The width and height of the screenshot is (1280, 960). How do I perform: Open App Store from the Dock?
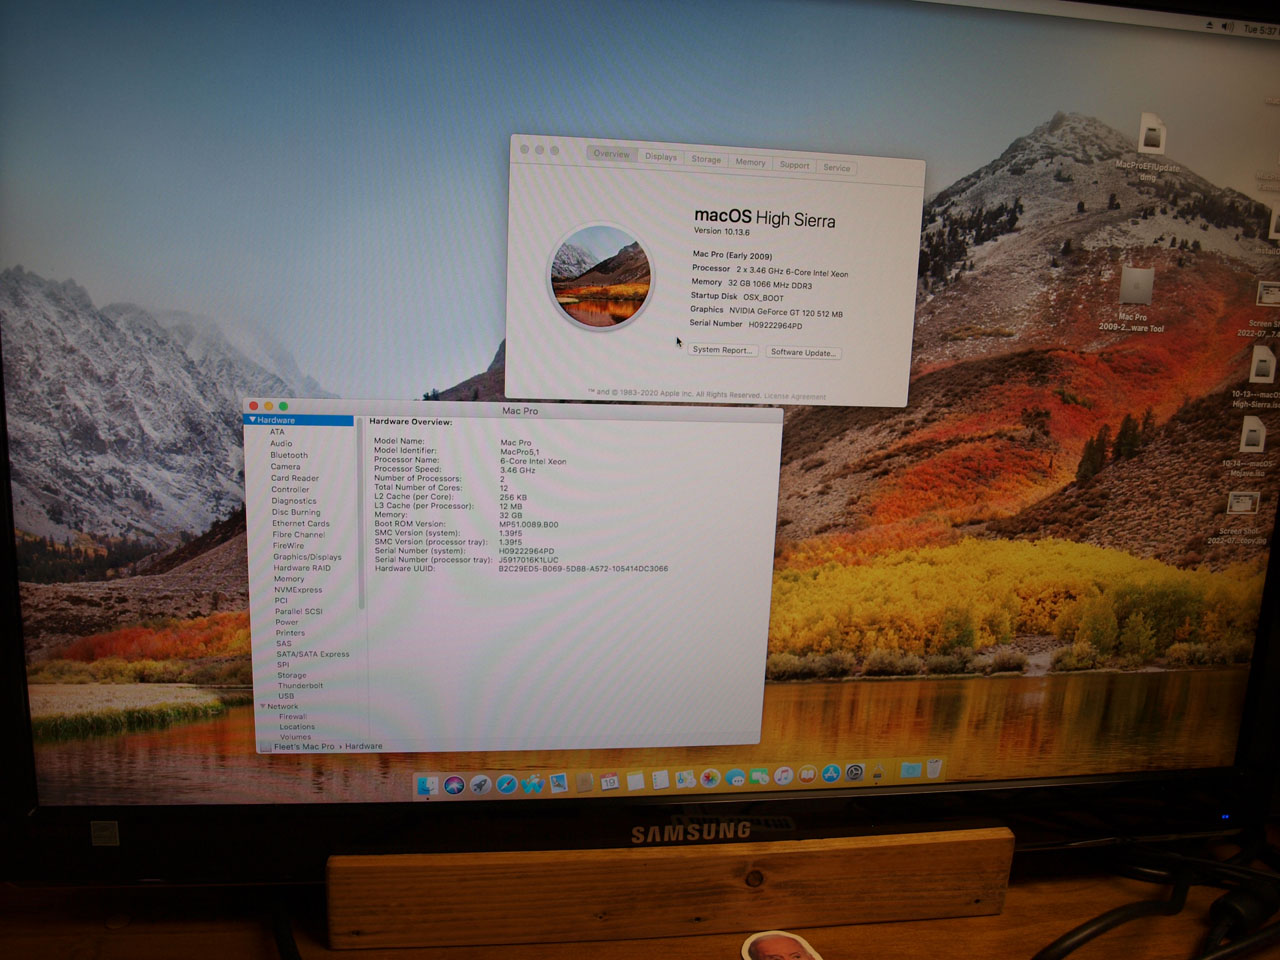(831, 774)
